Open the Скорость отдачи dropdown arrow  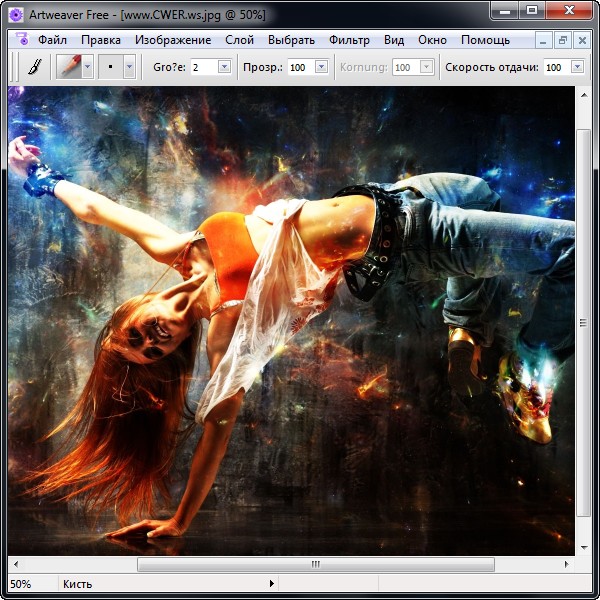[577, 67]
